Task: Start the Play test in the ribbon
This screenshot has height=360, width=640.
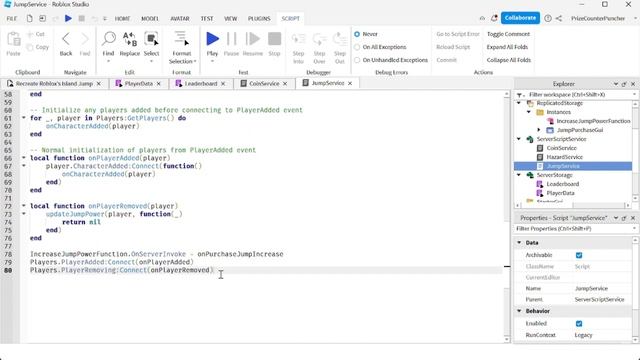Action: point(212,39)
